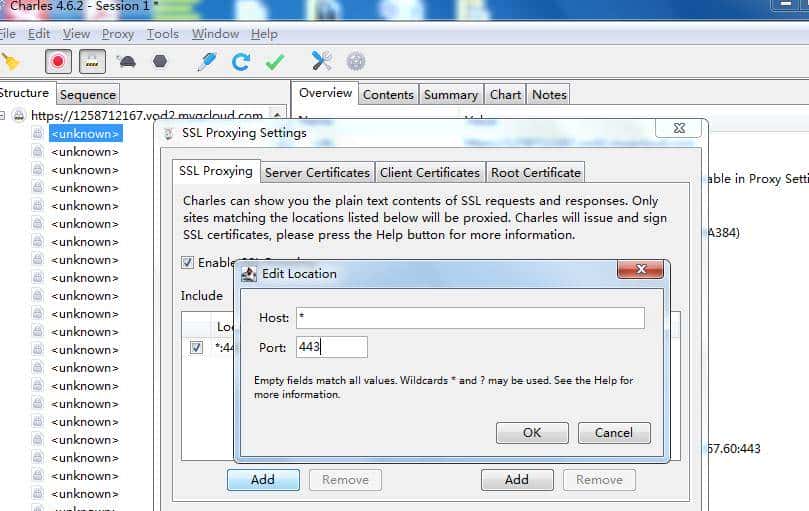Click the green checkmark validate icon
This screenshot has width=809, height=511.
(x=275, y=62)
